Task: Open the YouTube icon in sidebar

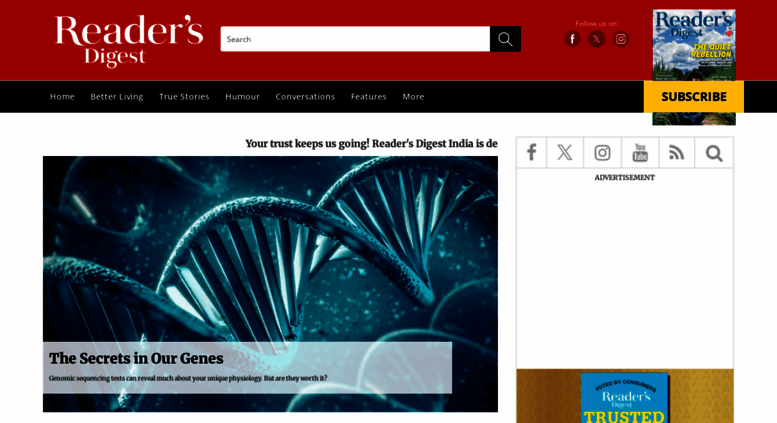Action: point(640,153)
